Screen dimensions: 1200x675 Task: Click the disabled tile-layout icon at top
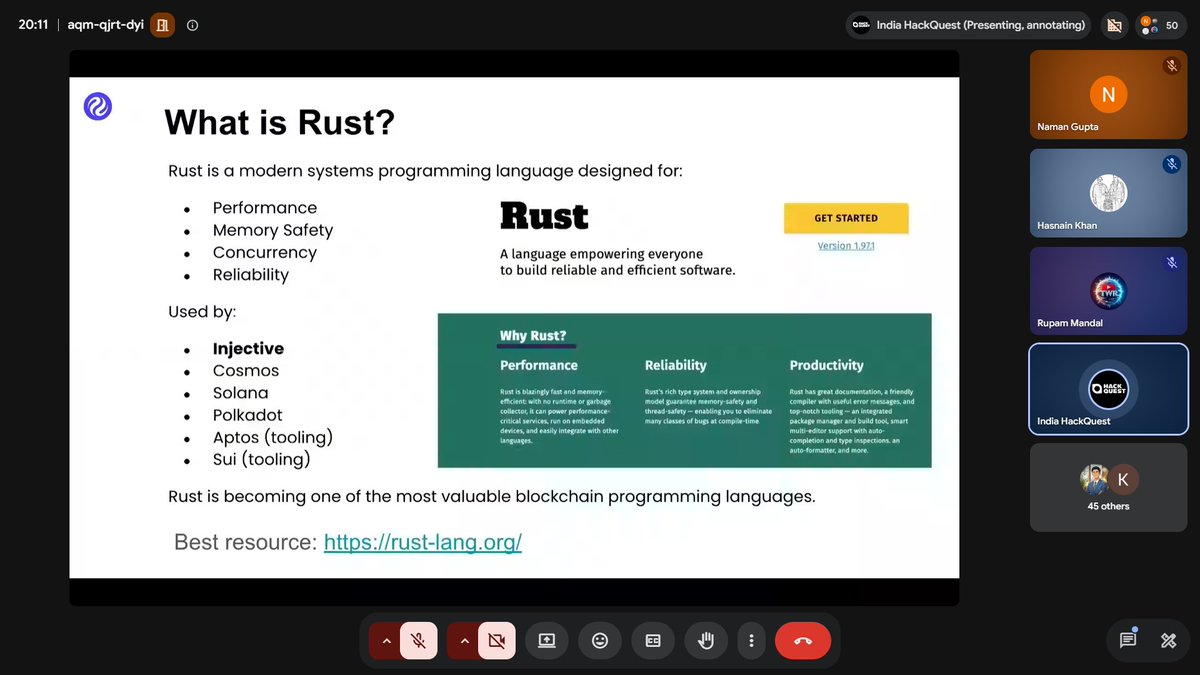pos(1113,26)
